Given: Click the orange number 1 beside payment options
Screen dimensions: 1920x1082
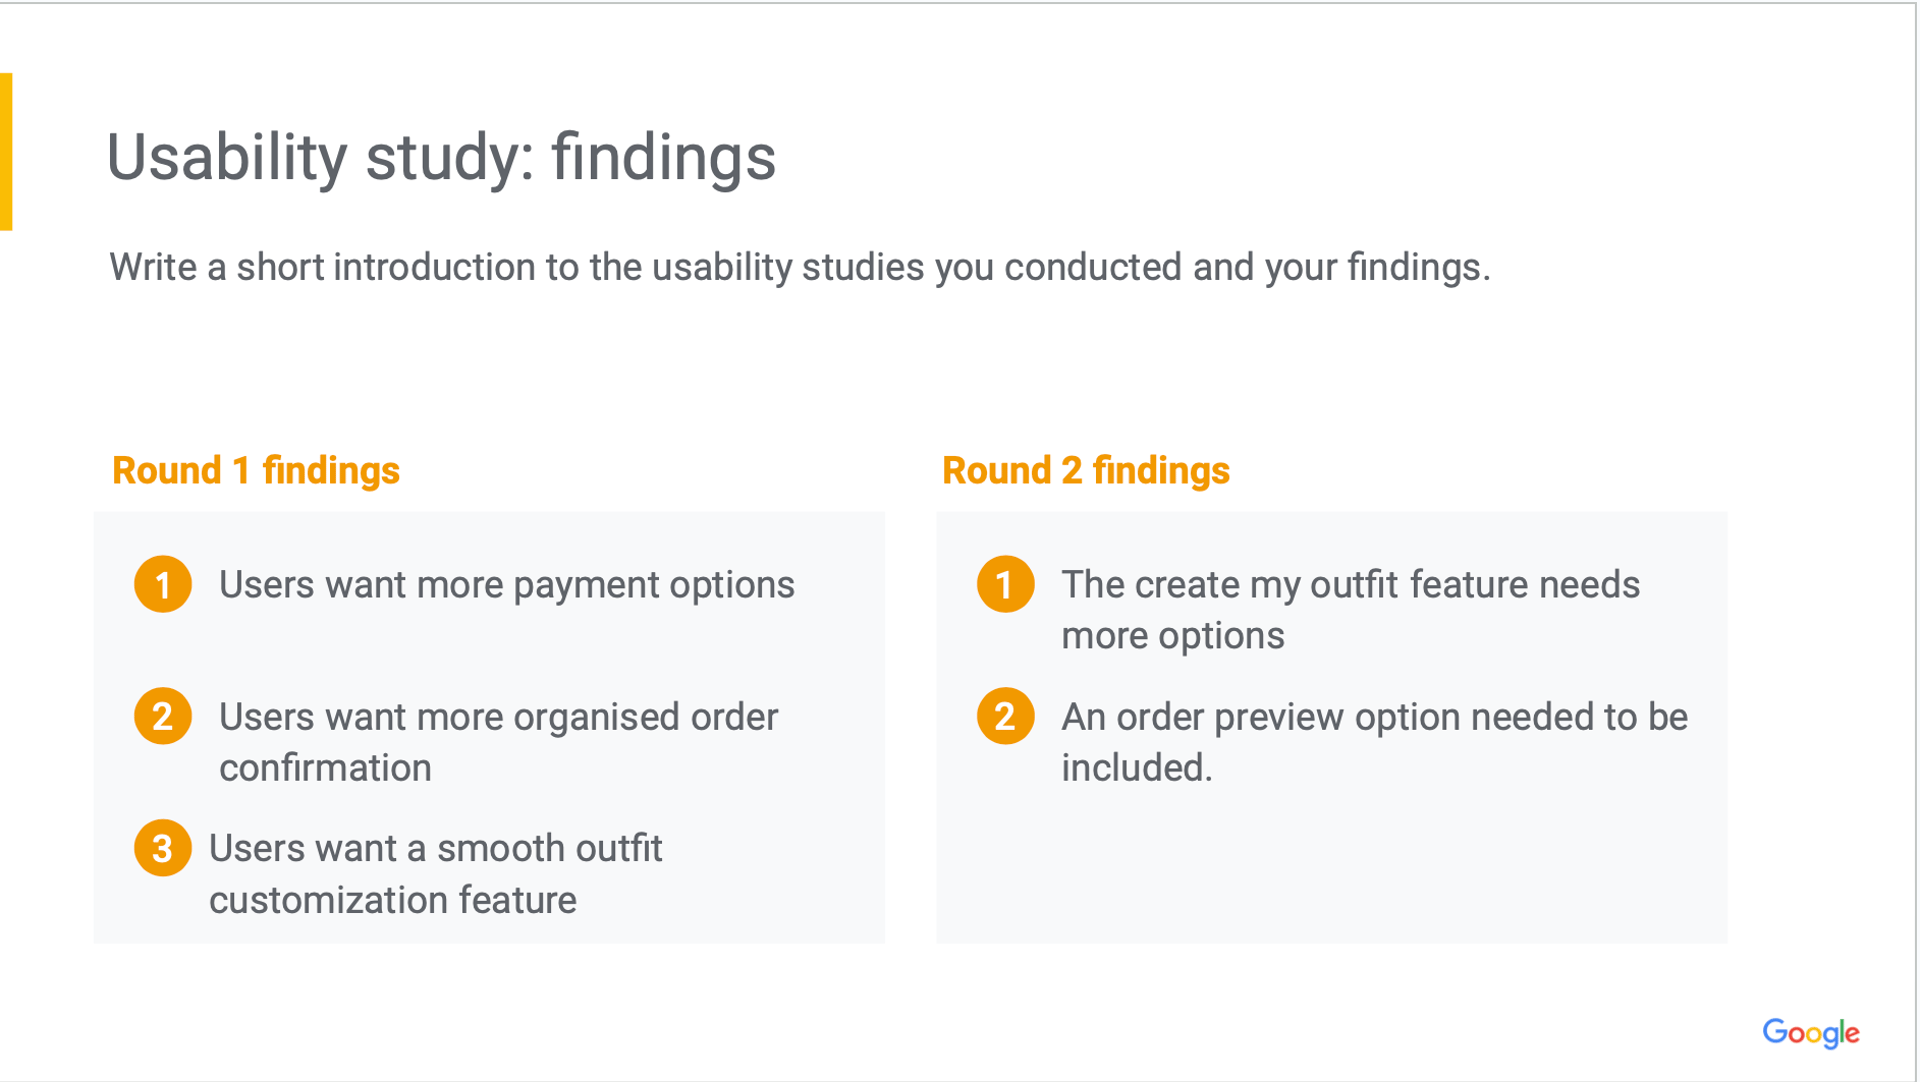Looking at the screenshot, I should click(163, 585).
